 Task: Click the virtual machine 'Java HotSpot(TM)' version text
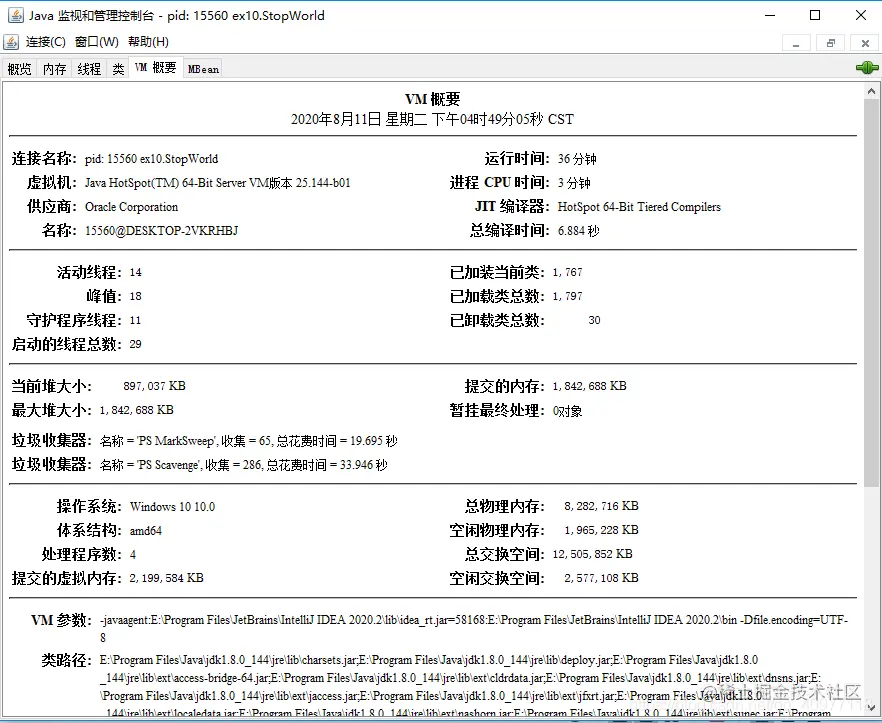click(x=218, y=183)
